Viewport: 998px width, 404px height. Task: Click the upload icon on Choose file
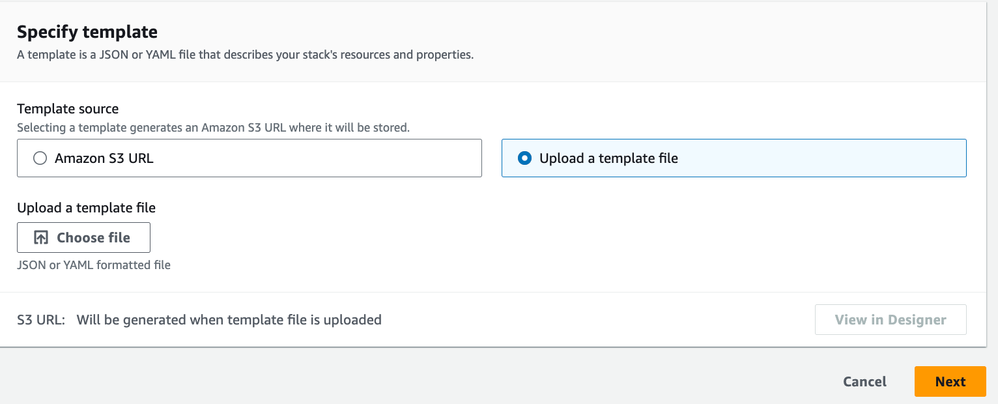41,238
